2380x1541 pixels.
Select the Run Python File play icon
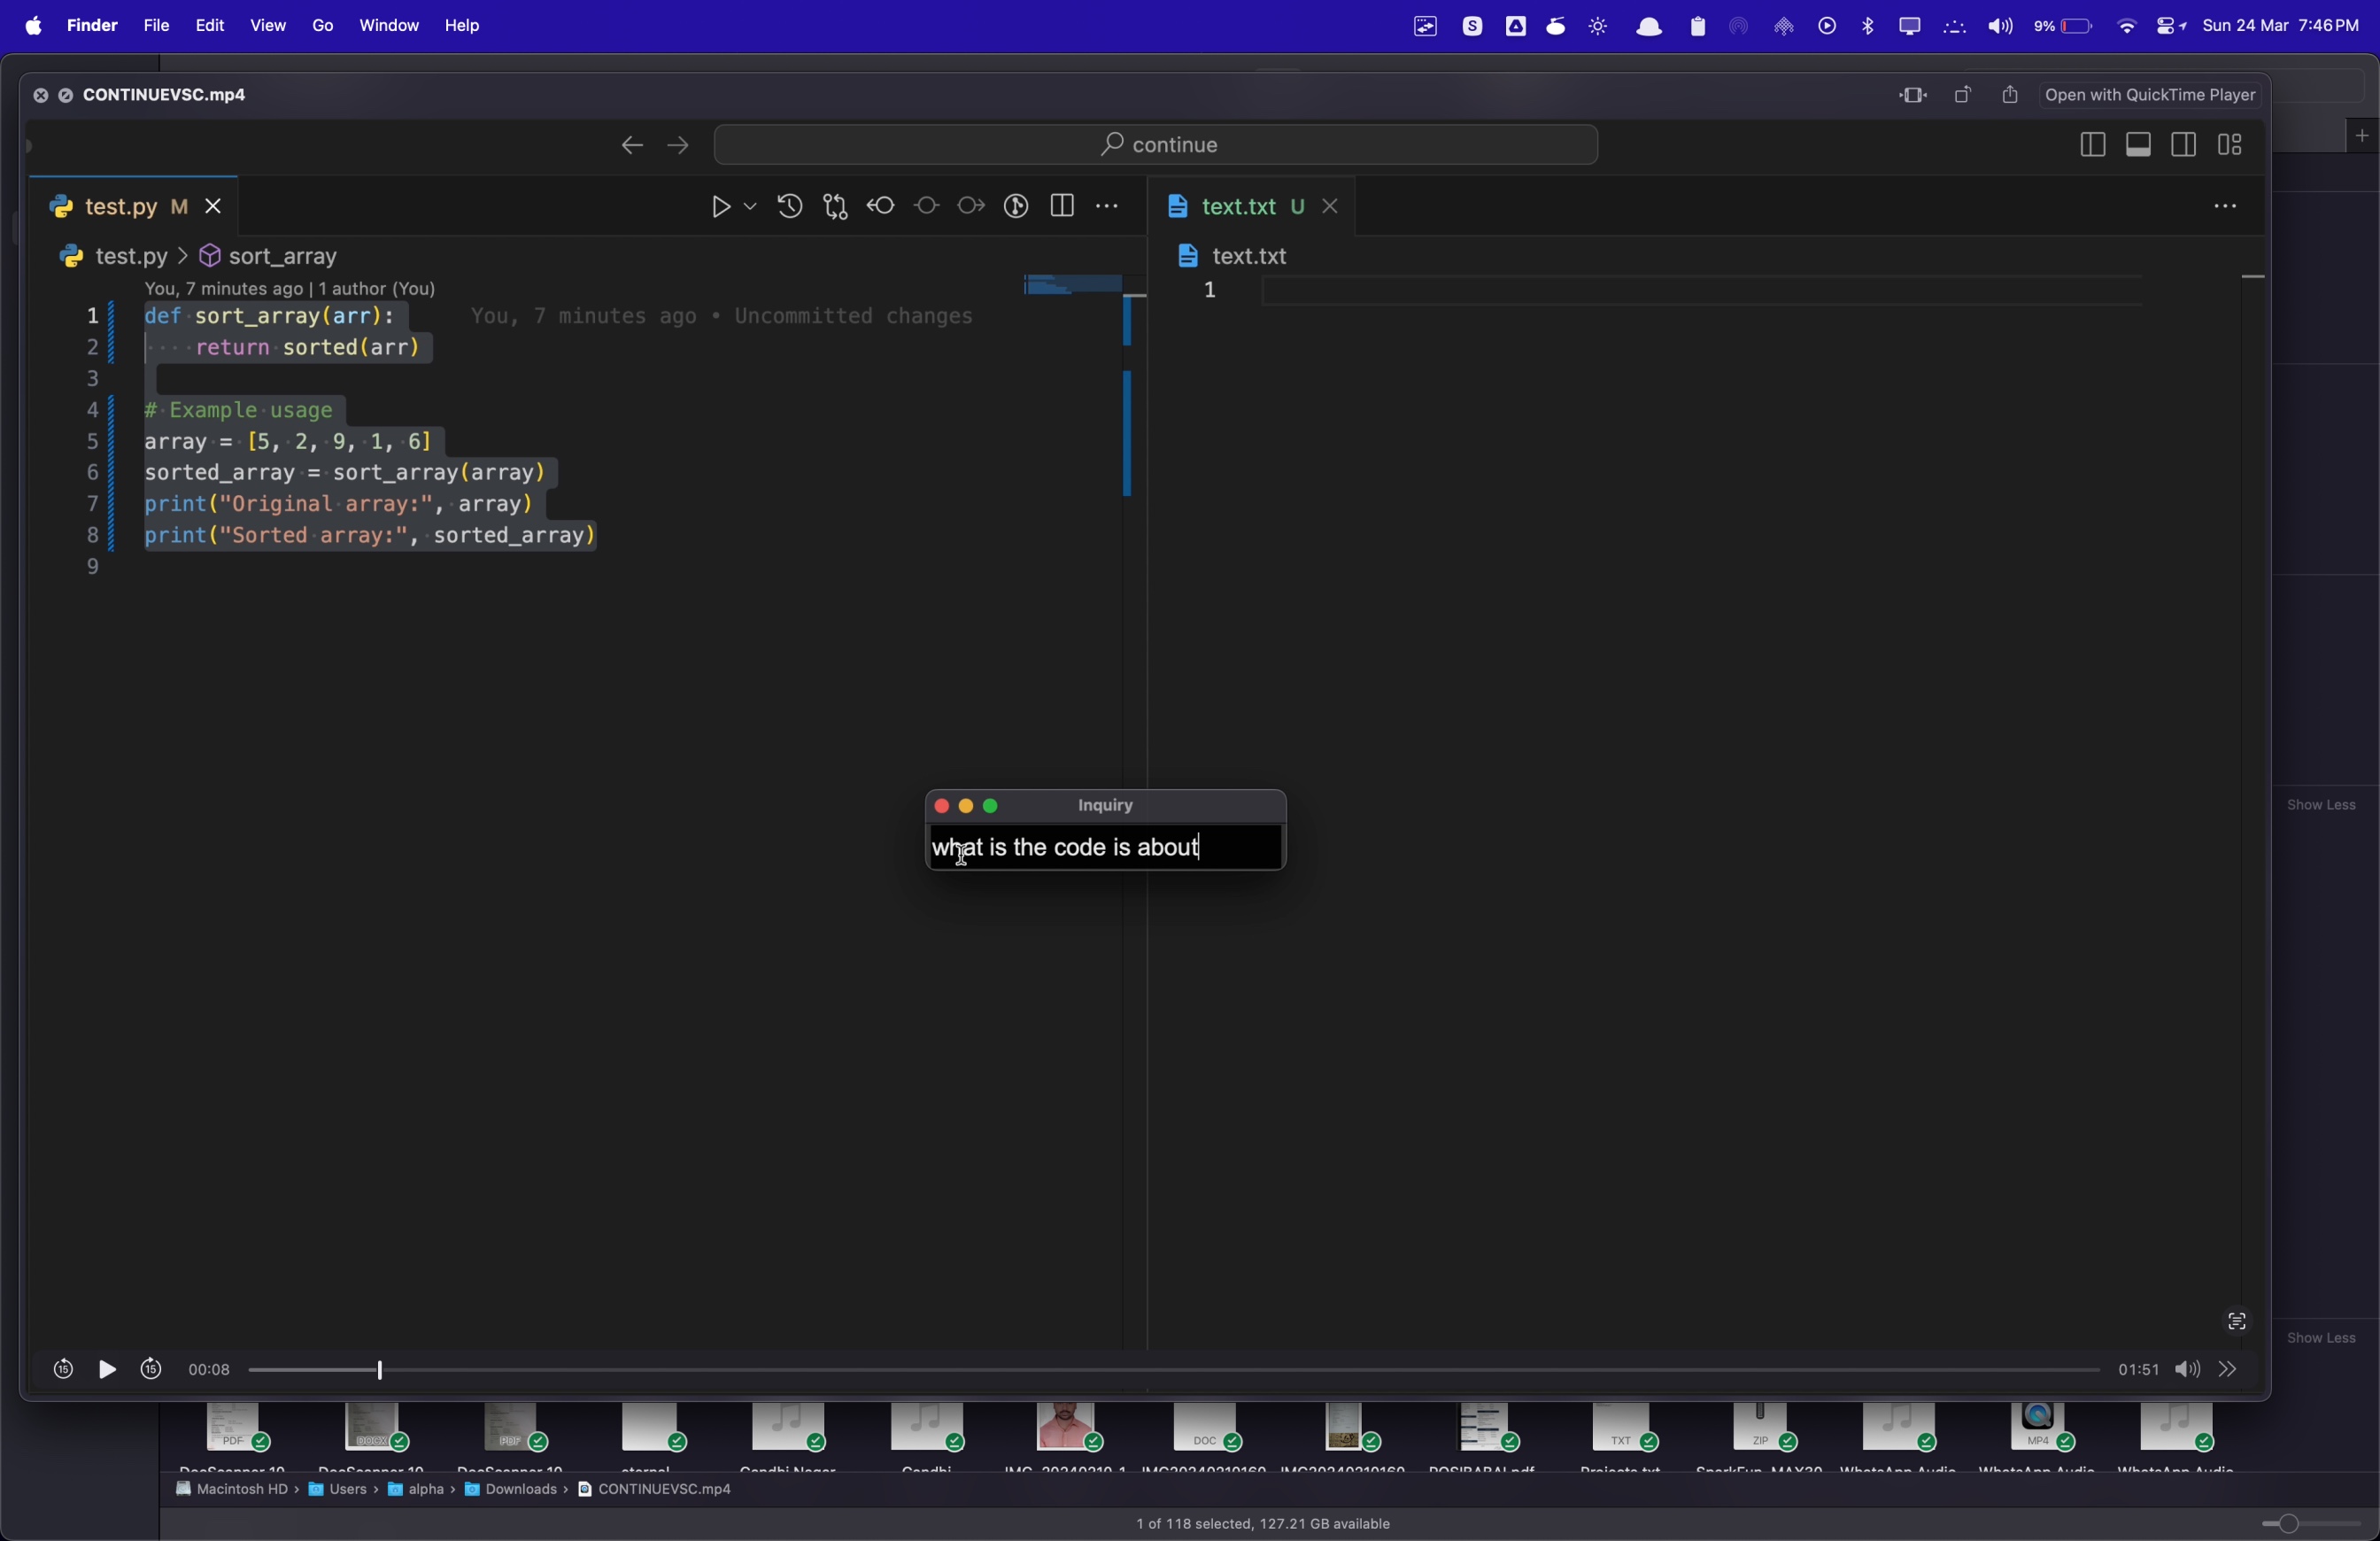click(722, 207)
